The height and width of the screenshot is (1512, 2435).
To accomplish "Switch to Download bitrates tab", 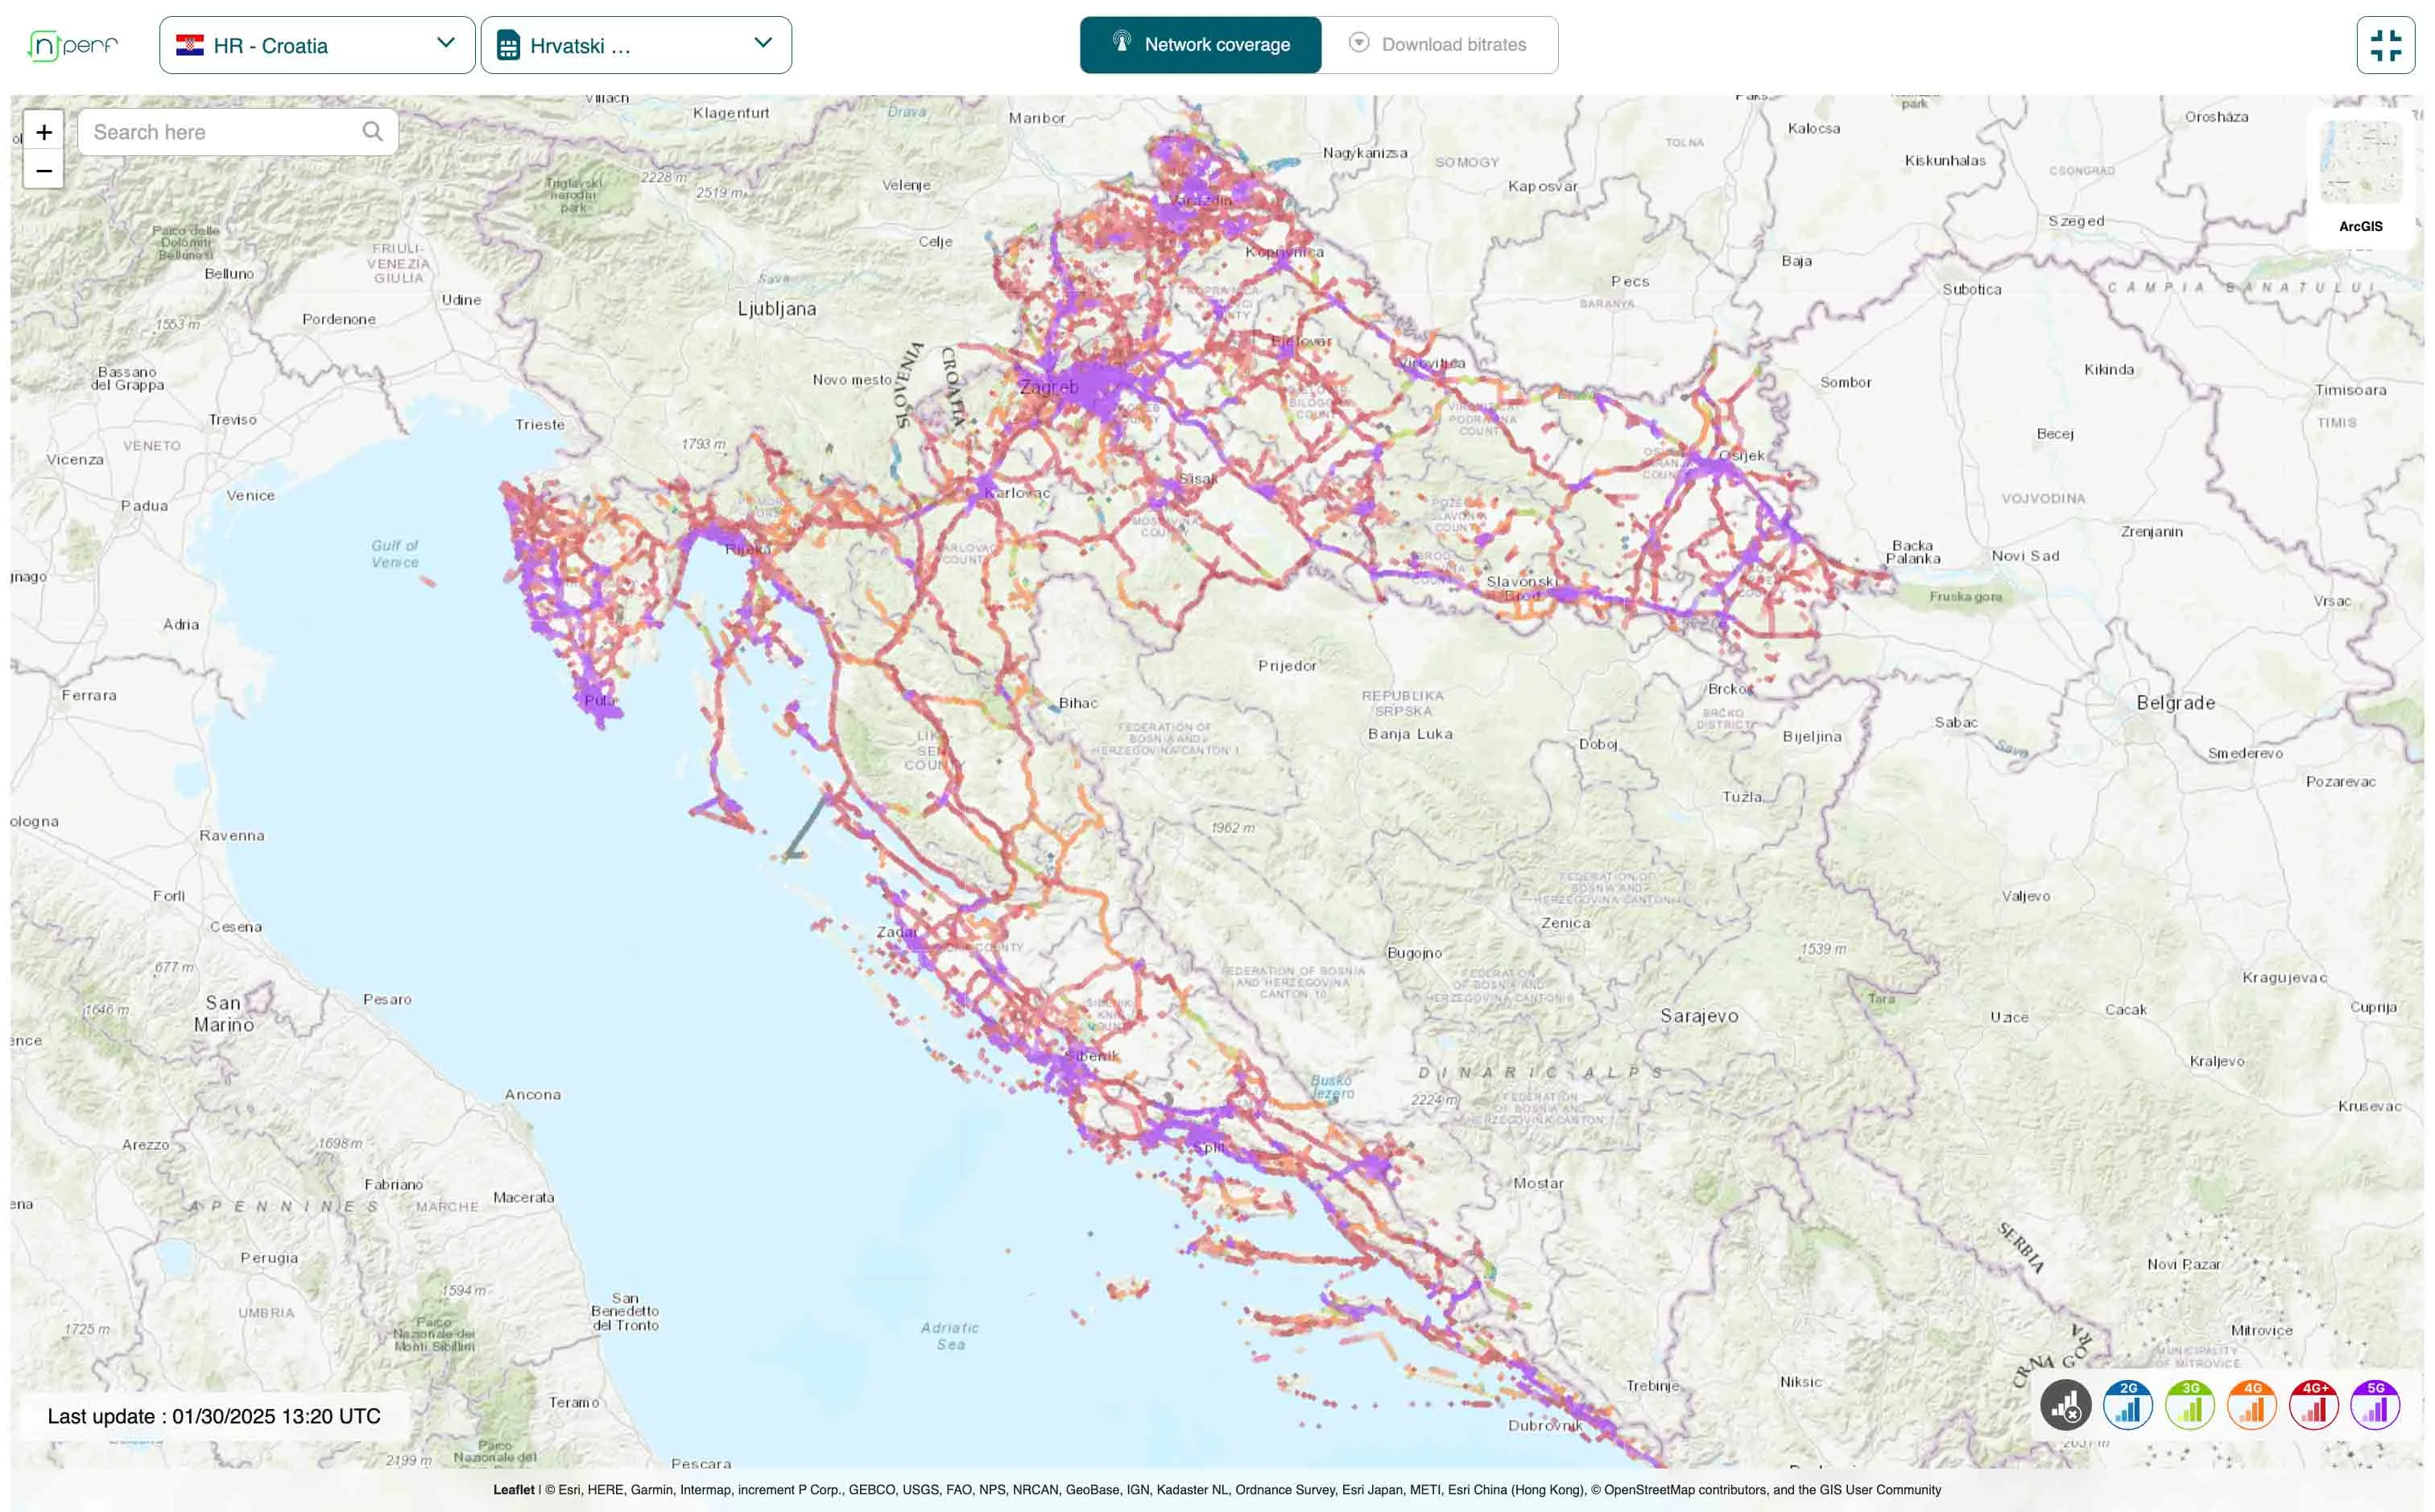I will pyautogui.click(x=1439, y=45).
